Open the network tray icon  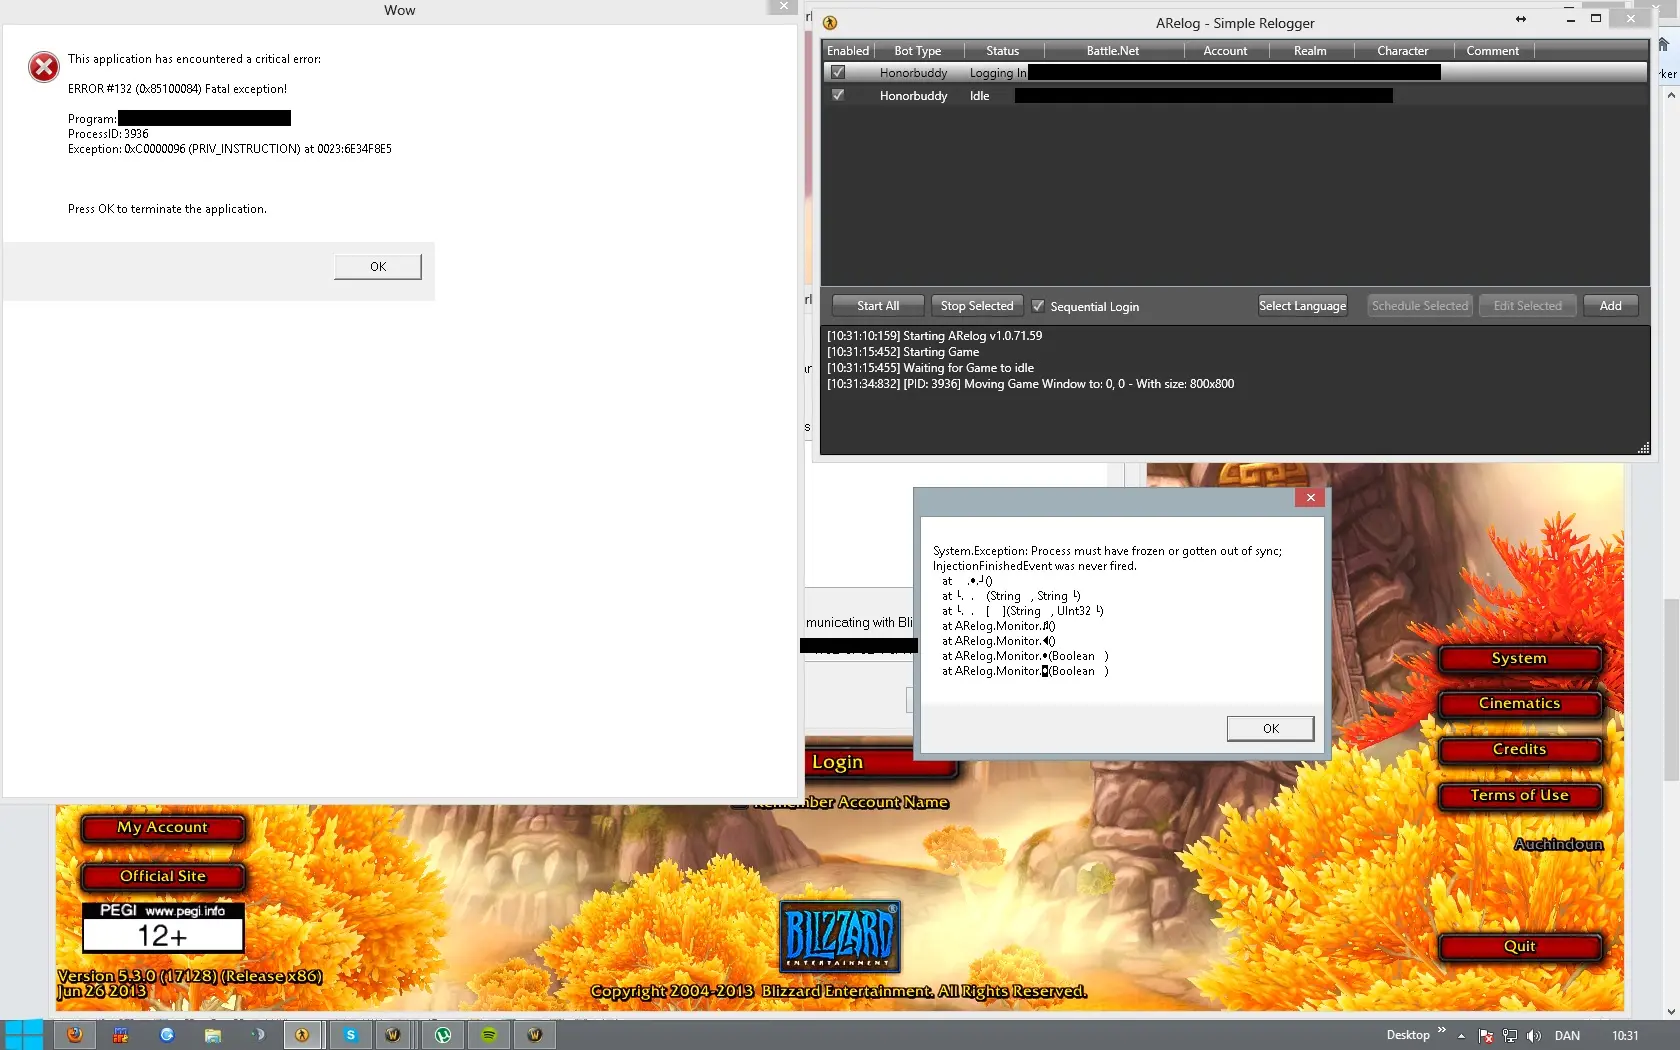1510,1036
